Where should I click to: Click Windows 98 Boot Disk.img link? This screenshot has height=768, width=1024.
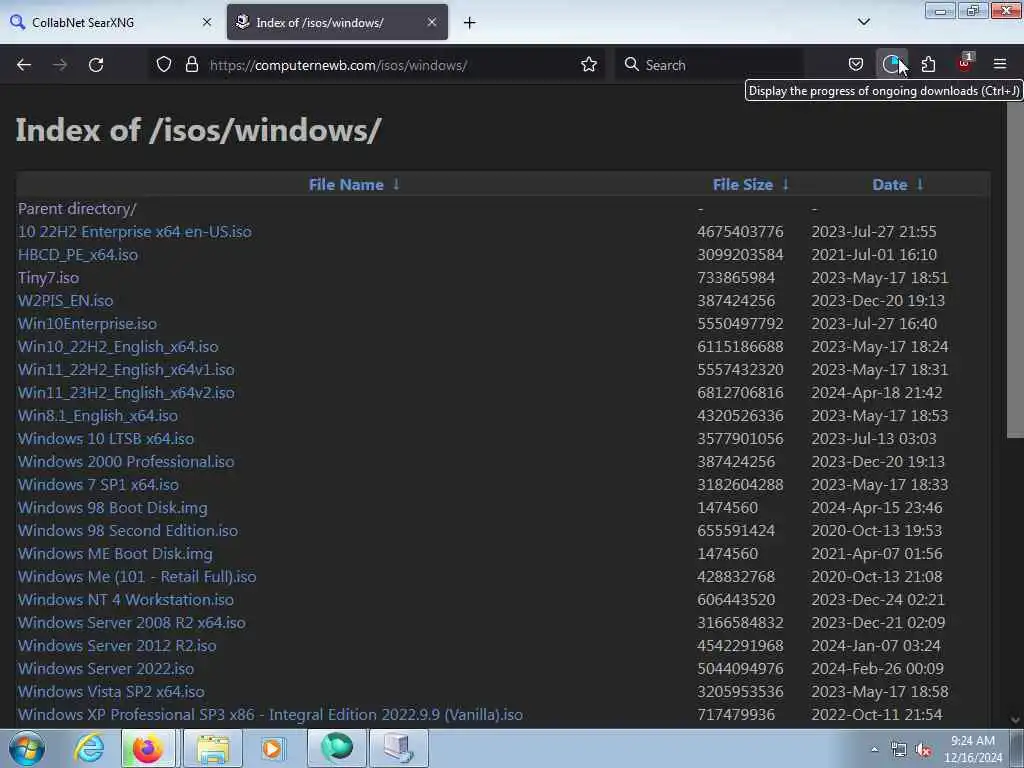coord(112,507)
